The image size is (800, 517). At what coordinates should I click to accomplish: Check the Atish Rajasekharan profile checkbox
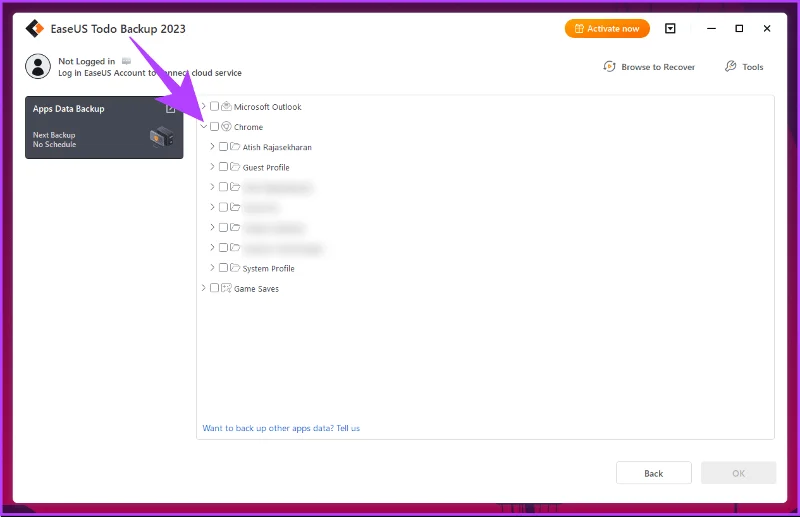(223, 146)
